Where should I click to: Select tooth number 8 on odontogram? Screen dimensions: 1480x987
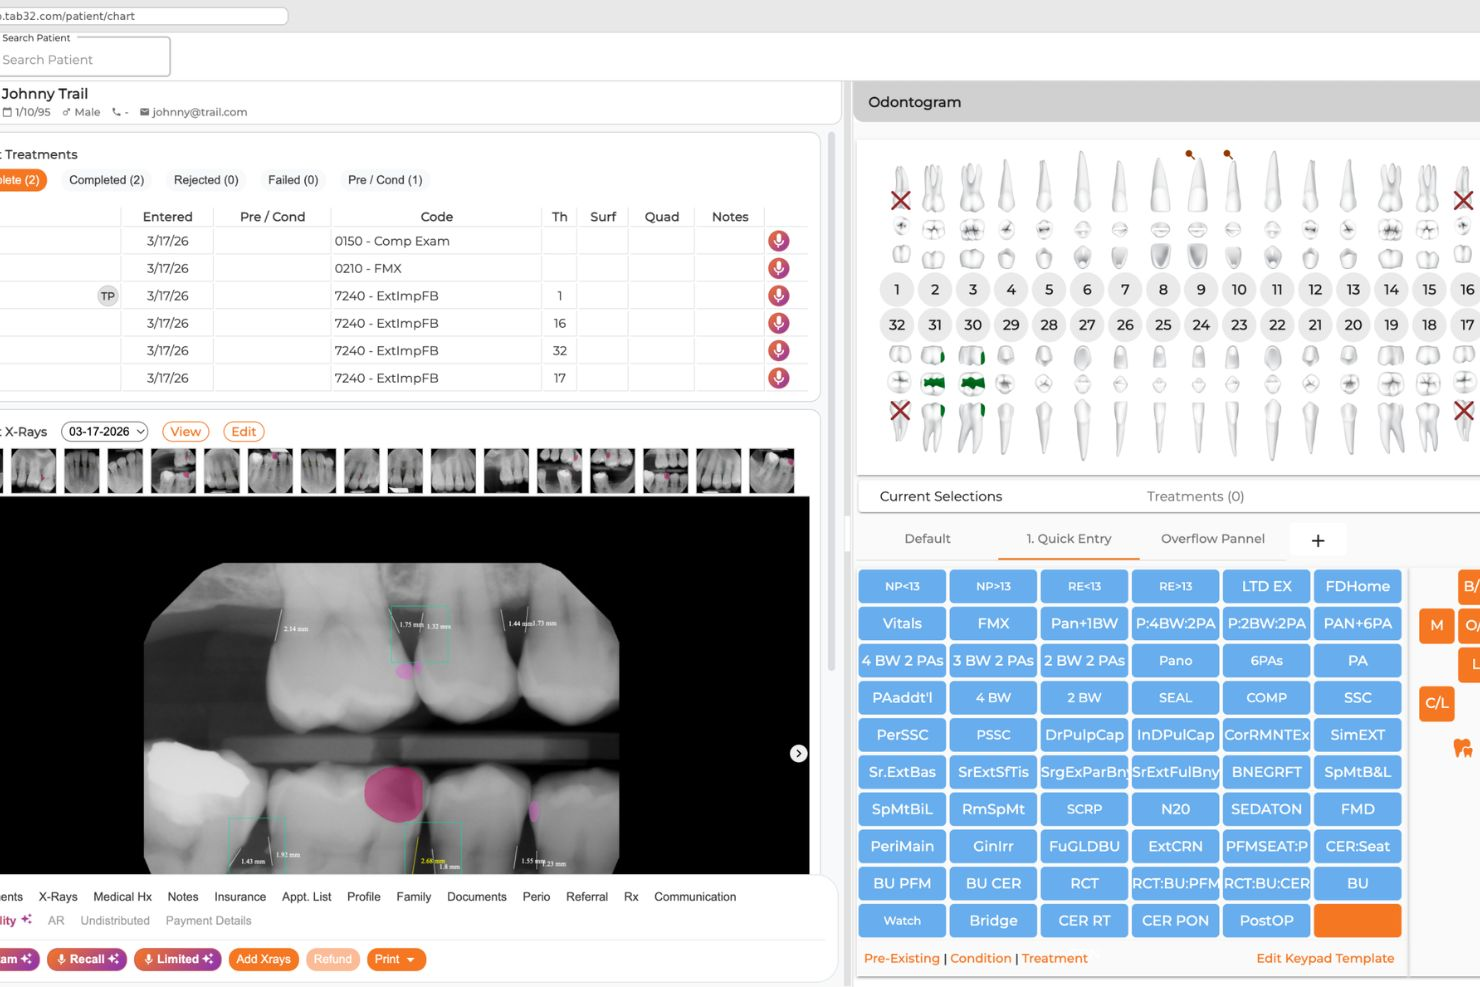(x=1163, y=290)
